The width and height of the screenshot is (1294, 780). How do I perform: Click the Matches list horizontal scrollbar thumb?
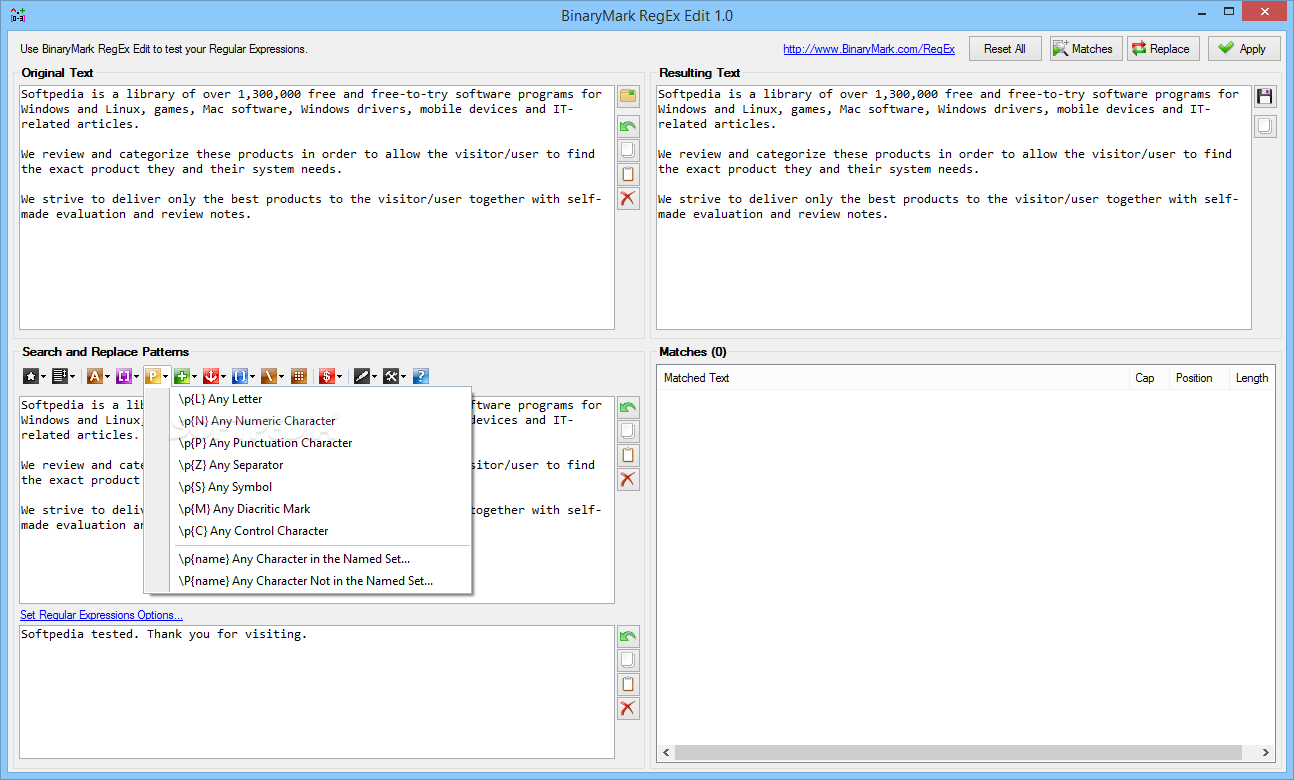(x=960, y=753)
